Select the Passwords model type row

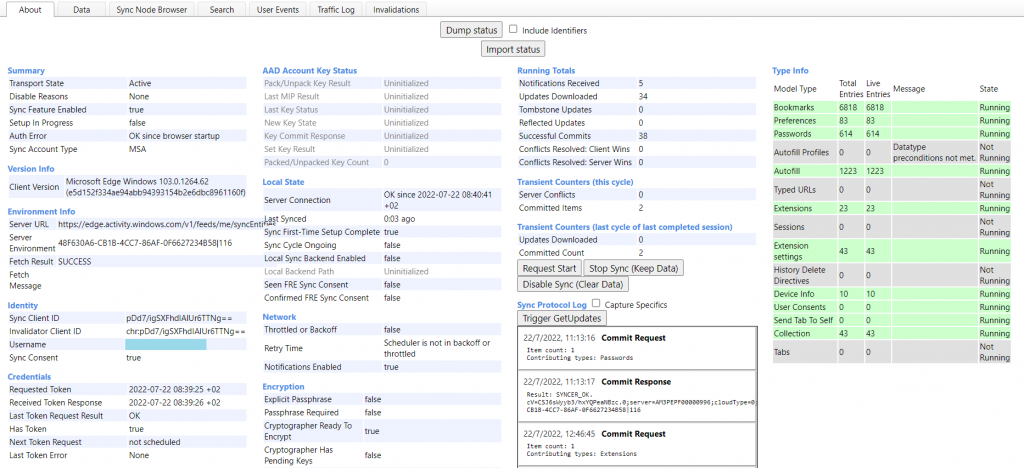coord(891,134)
